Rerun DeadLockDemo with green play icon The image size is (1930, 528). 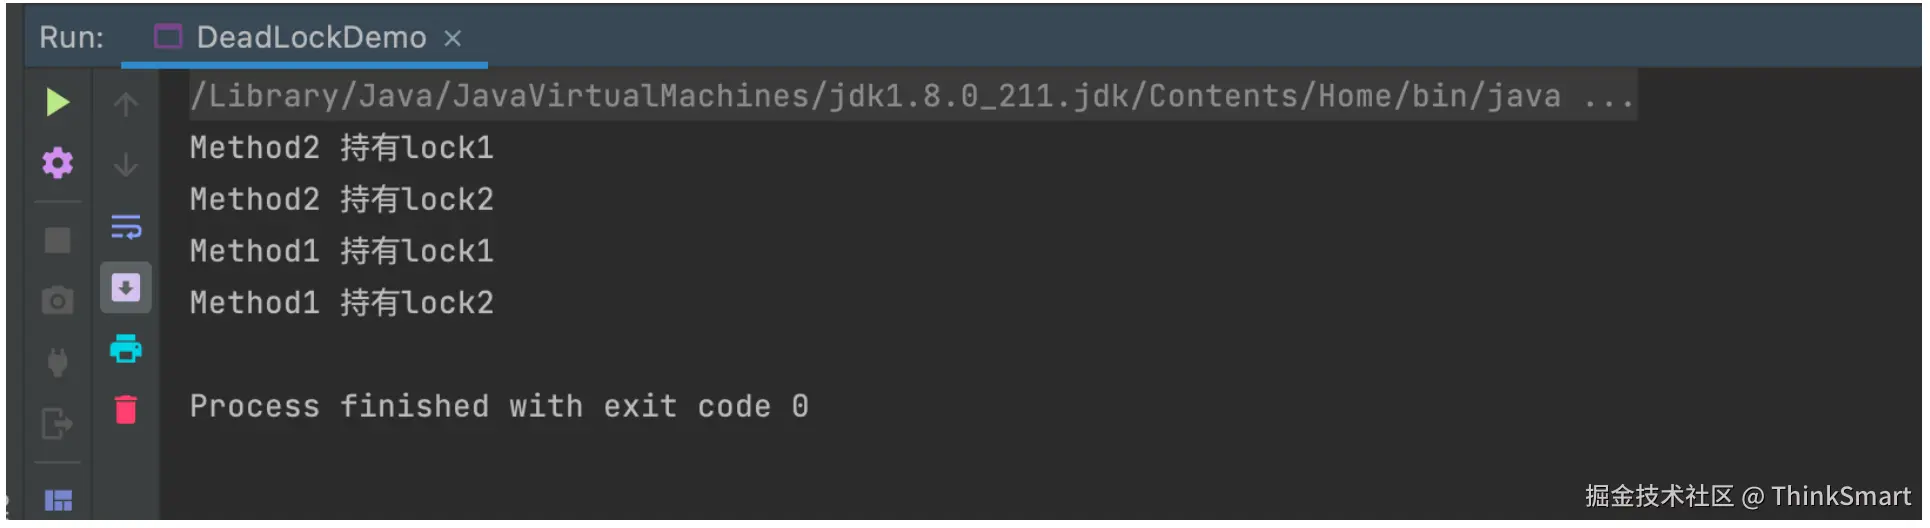[57, 102]
